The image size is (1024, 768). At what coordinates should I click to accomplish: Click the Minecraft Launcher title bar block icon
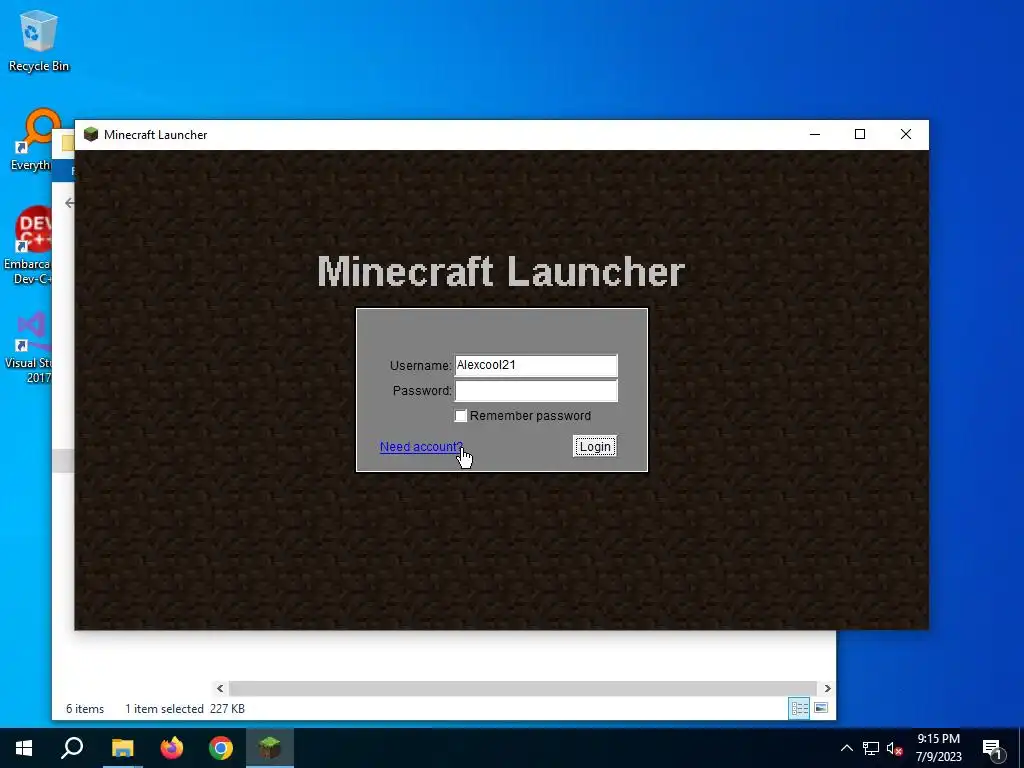pos(91,135)
